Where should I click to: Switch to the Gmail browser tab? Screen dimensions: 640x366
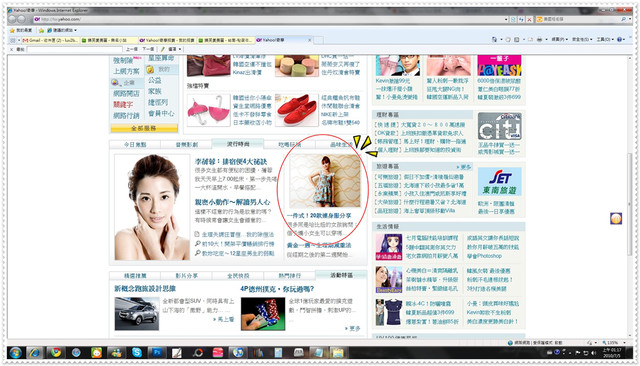tap(50, 40)
